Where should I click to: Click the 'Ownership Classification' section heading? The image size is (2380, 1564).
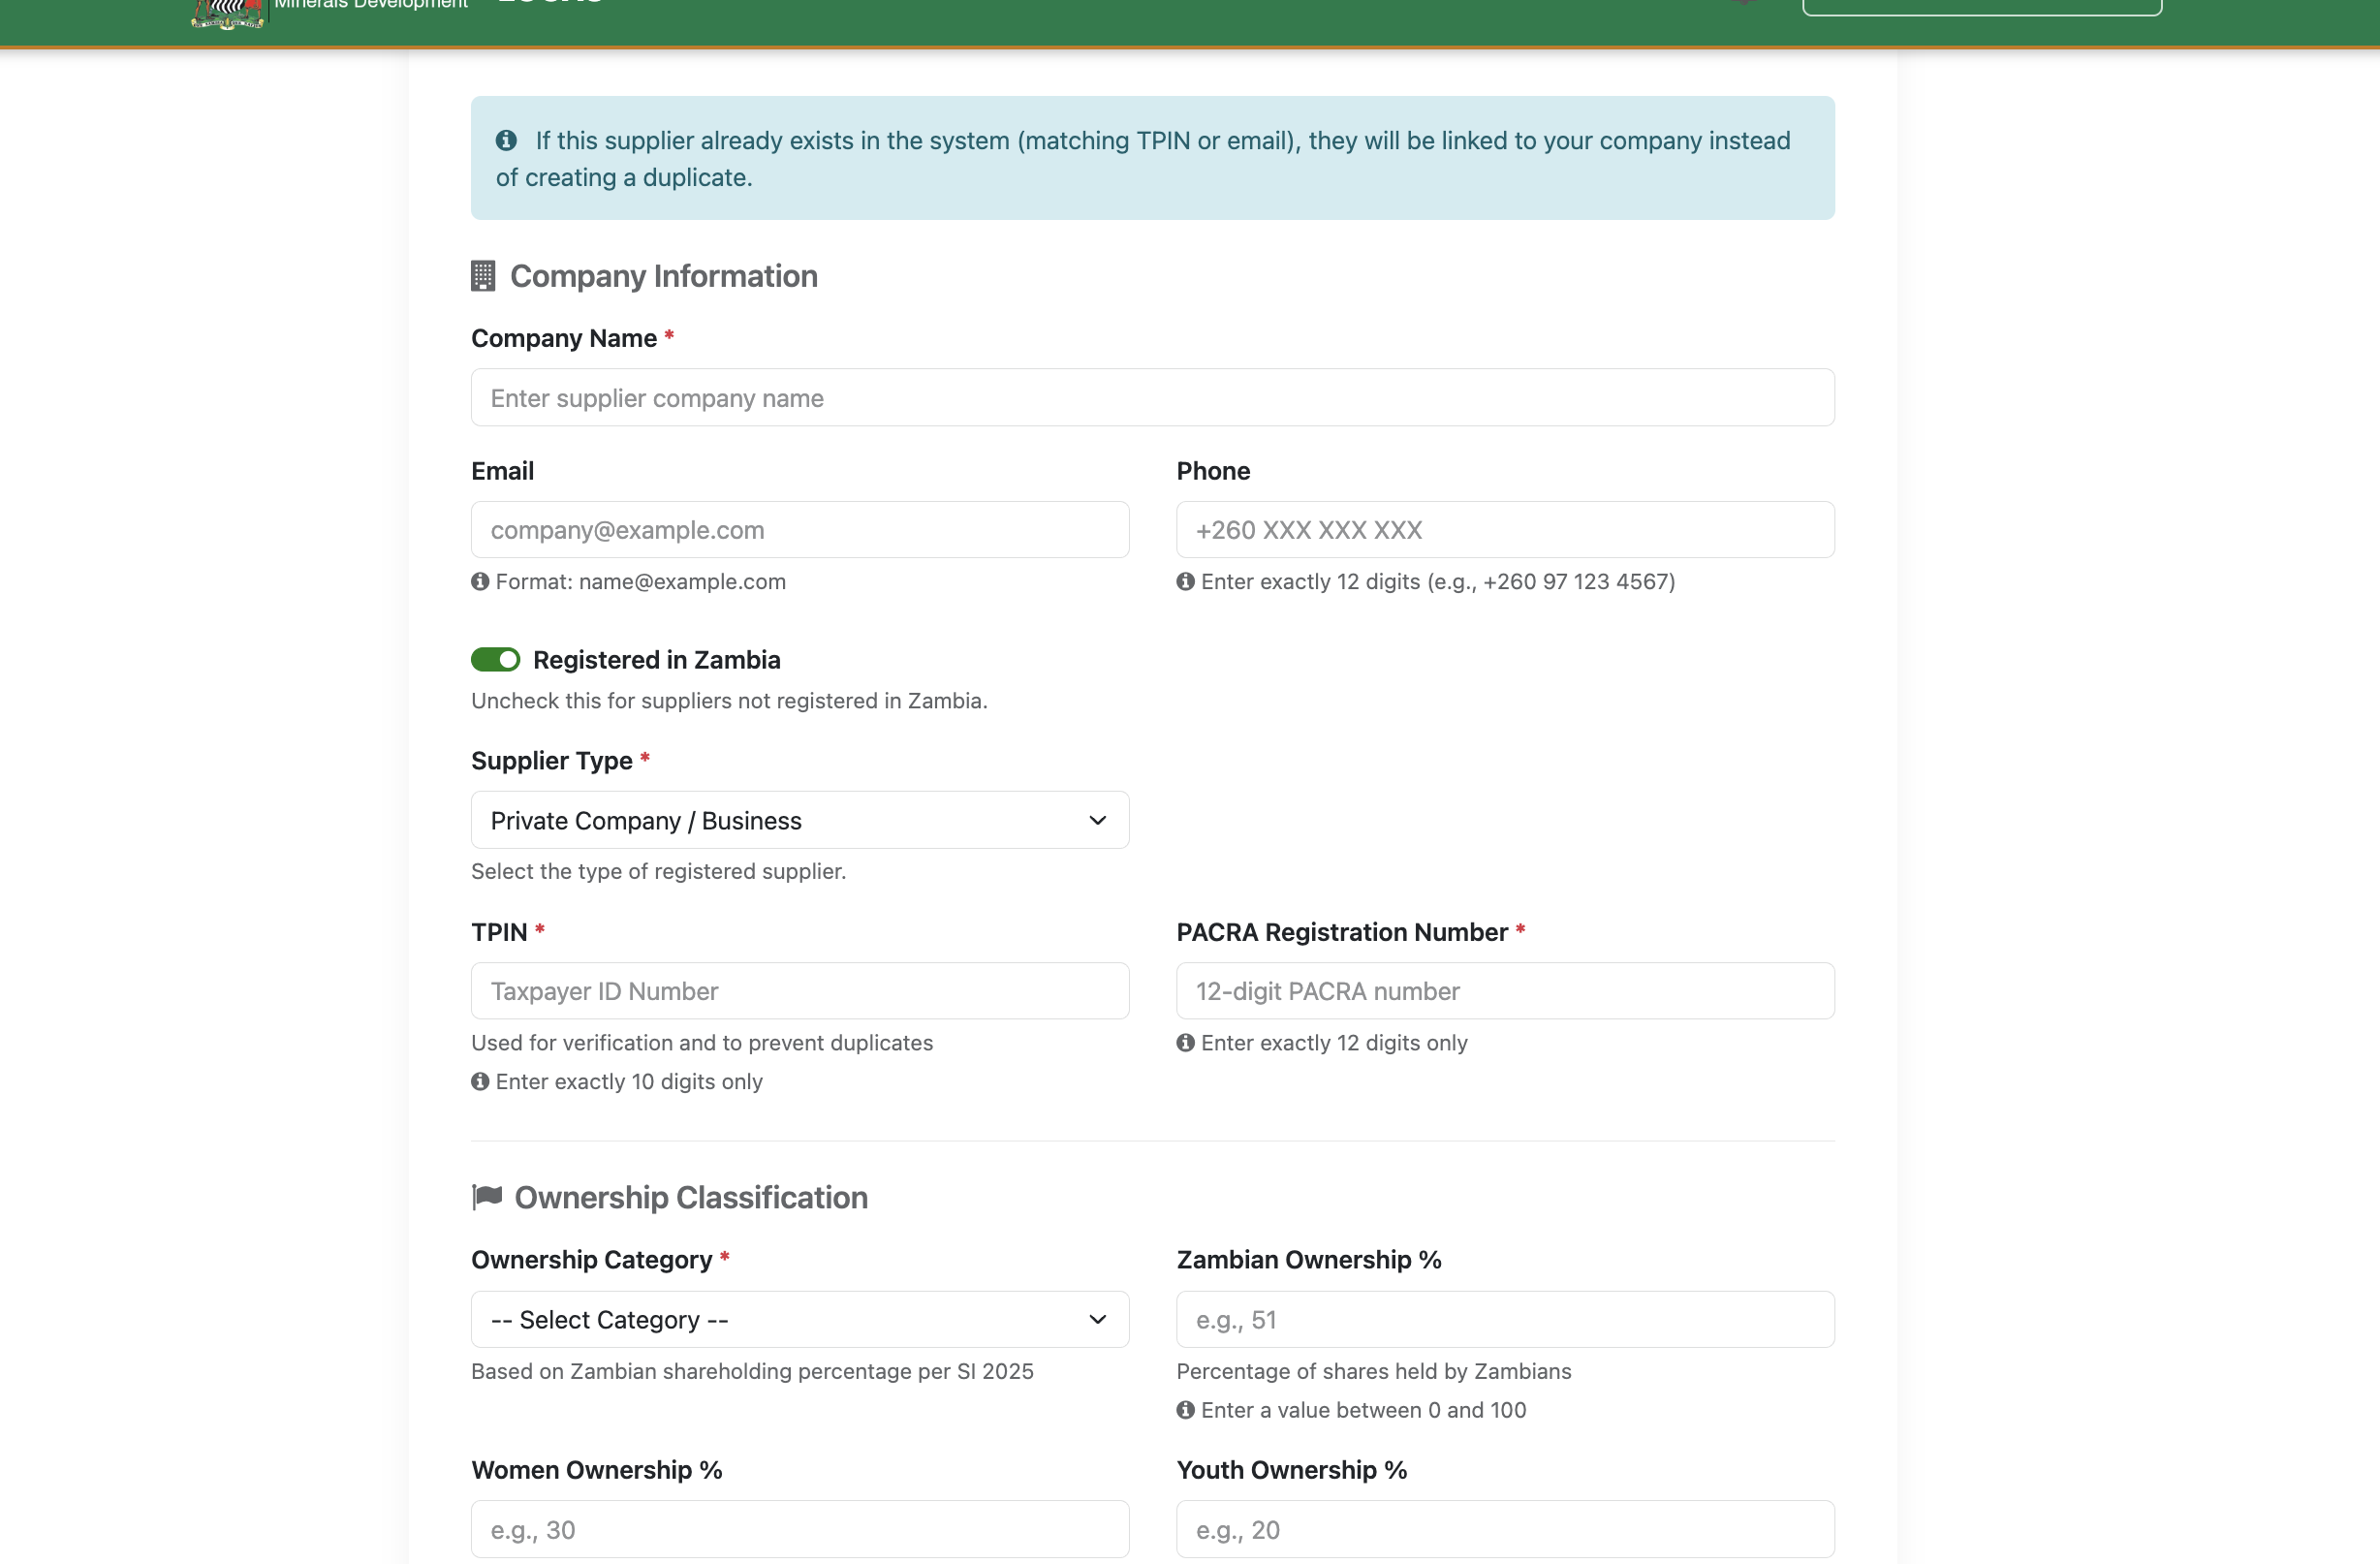[691, 1197]
